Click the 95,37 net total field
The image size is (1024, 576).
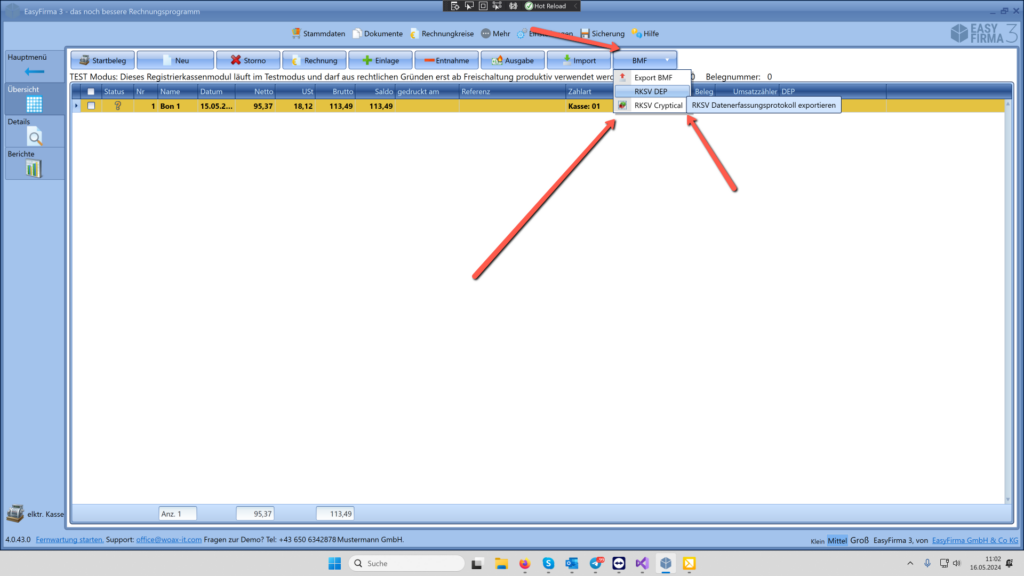(255, 514)
